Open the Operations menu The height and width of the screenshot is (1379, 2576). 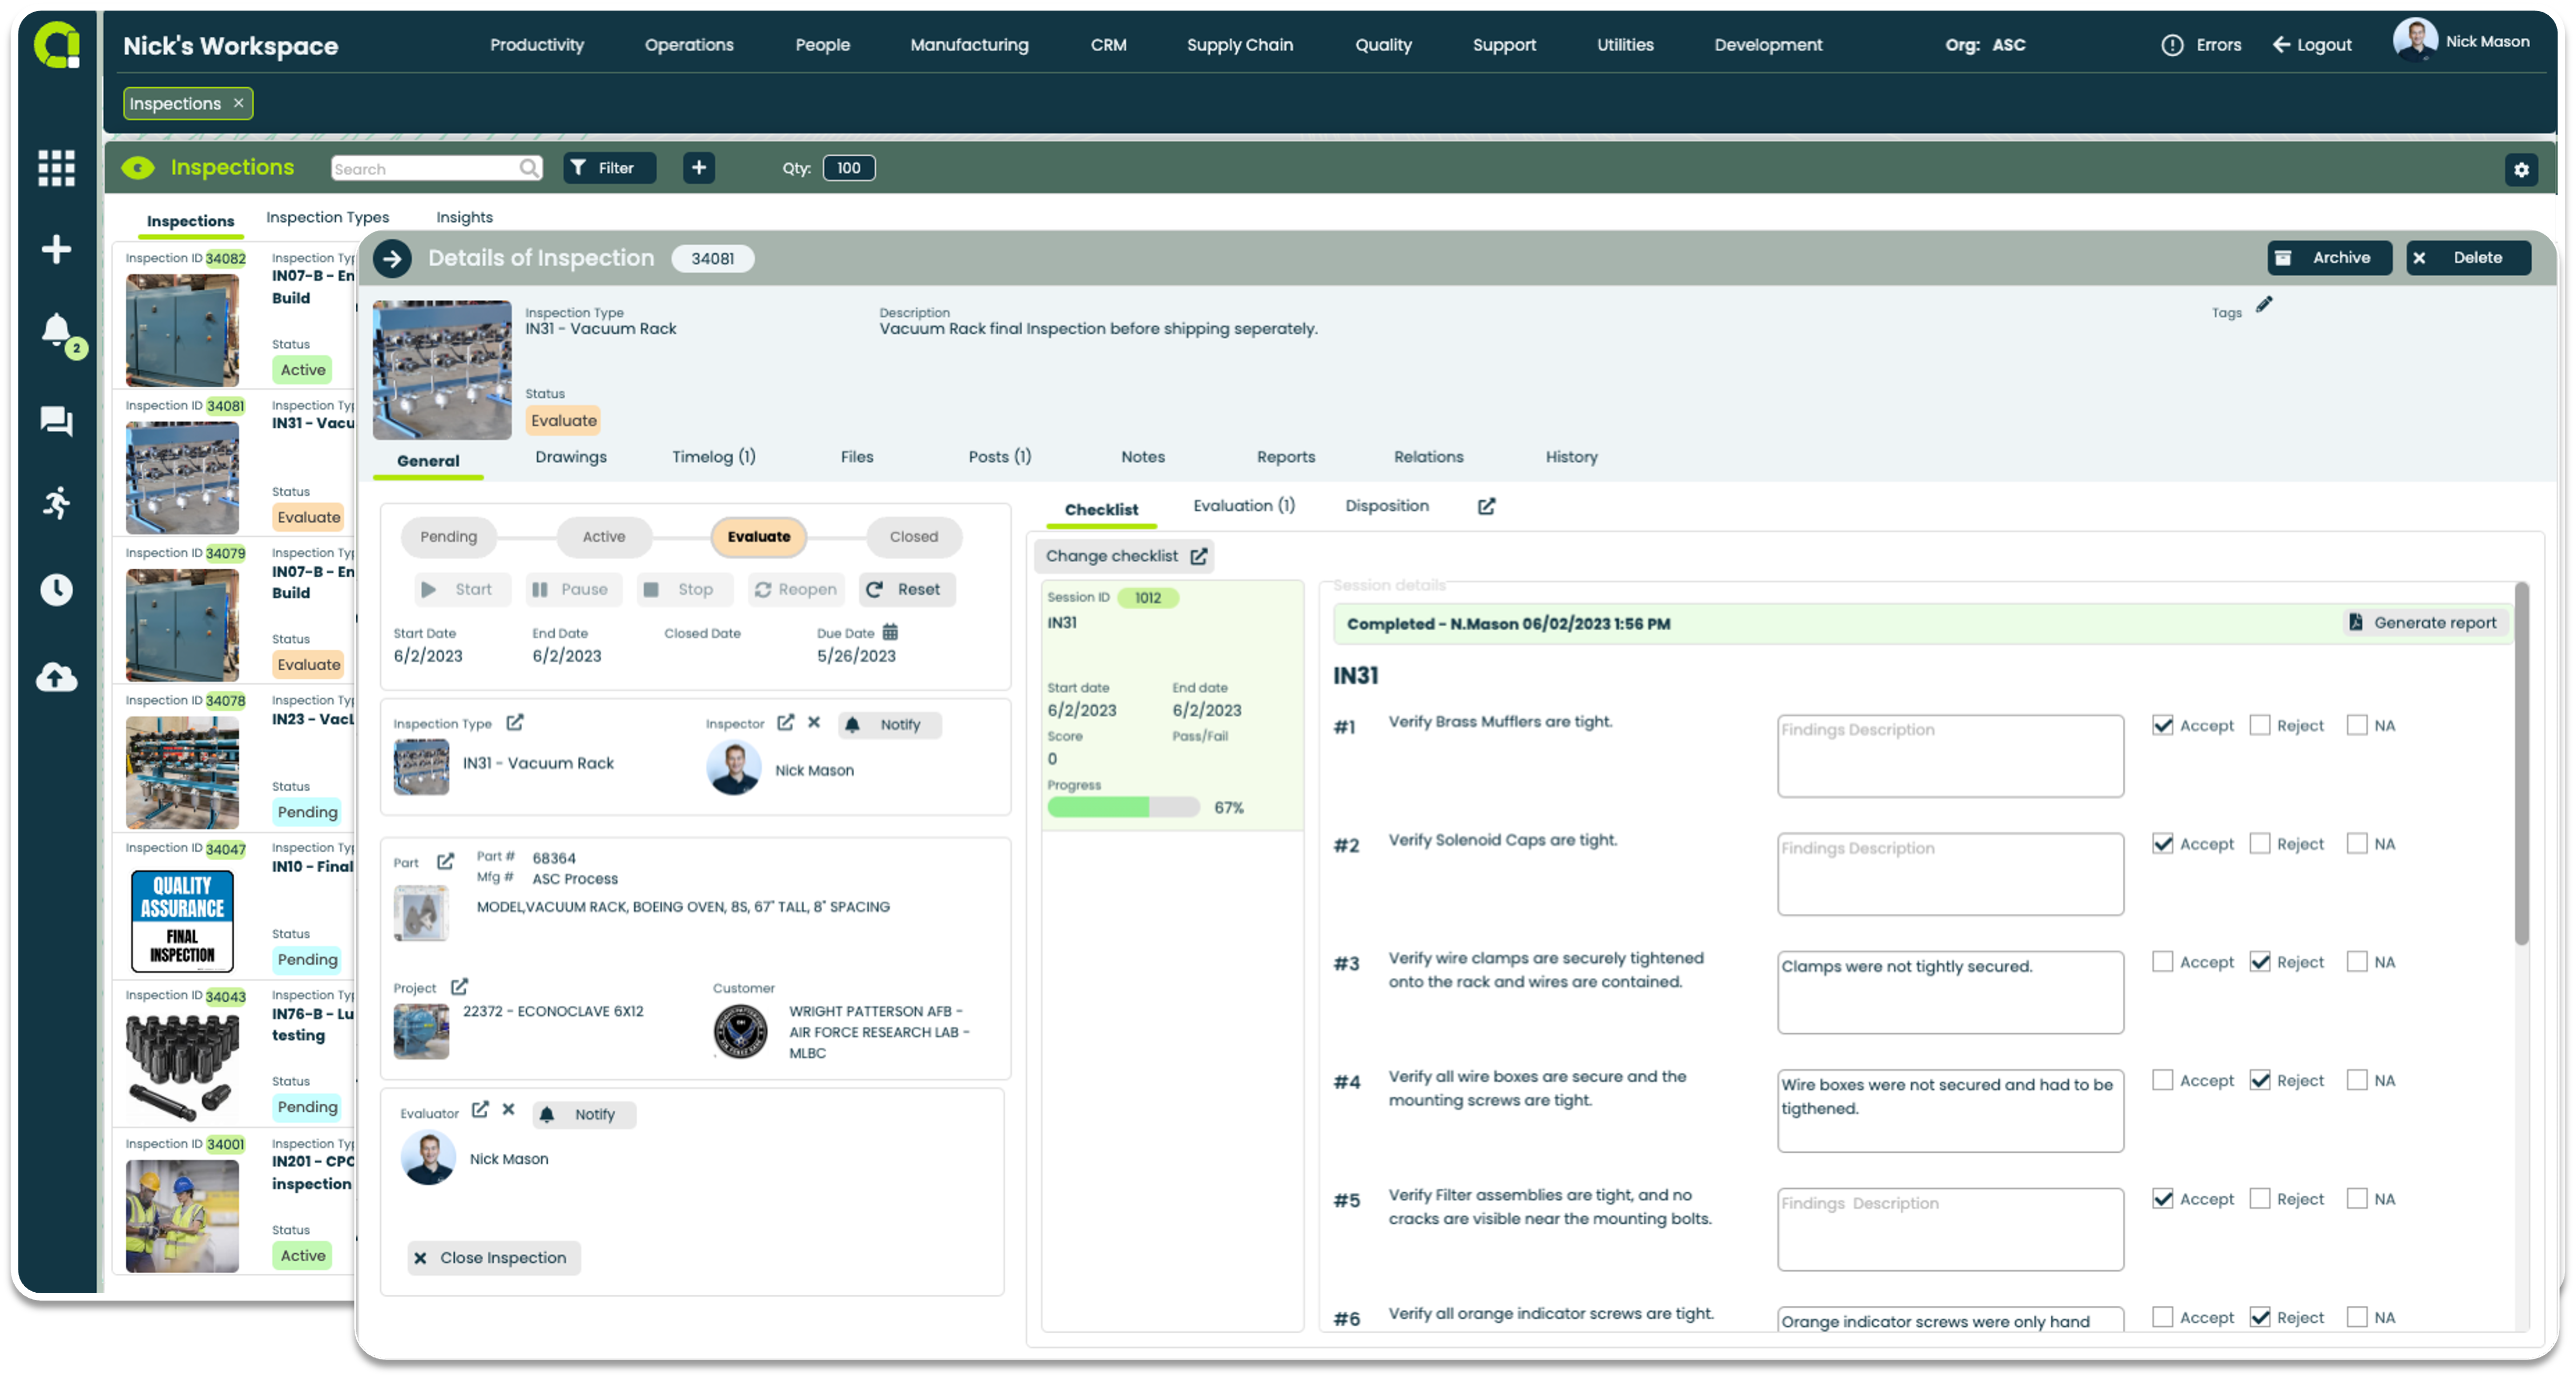point(689,45)
